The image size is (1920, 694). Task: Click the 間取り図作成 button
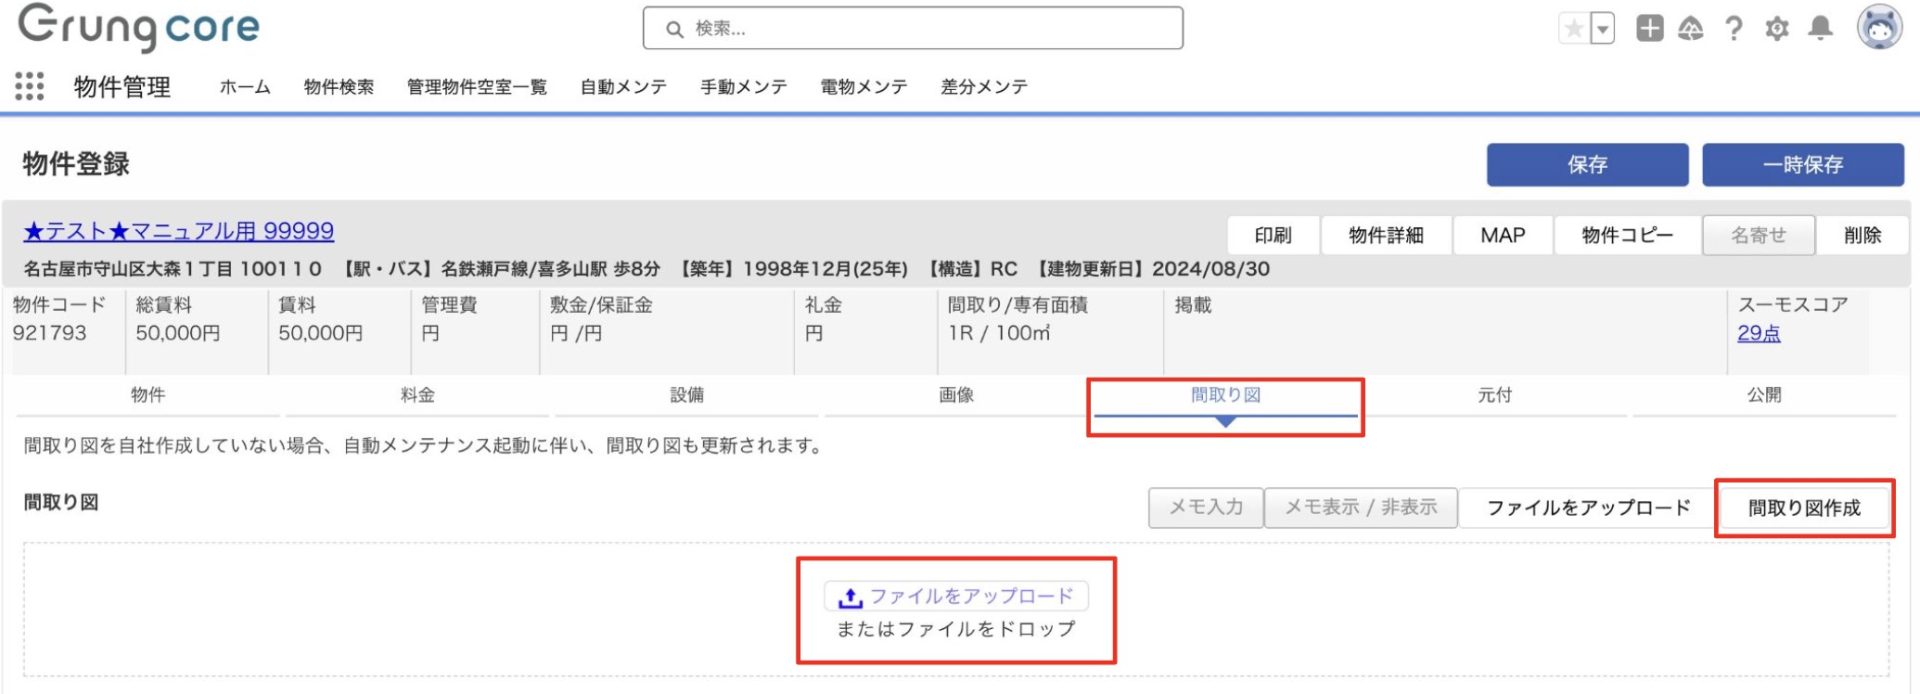(x=1804, y=508)
